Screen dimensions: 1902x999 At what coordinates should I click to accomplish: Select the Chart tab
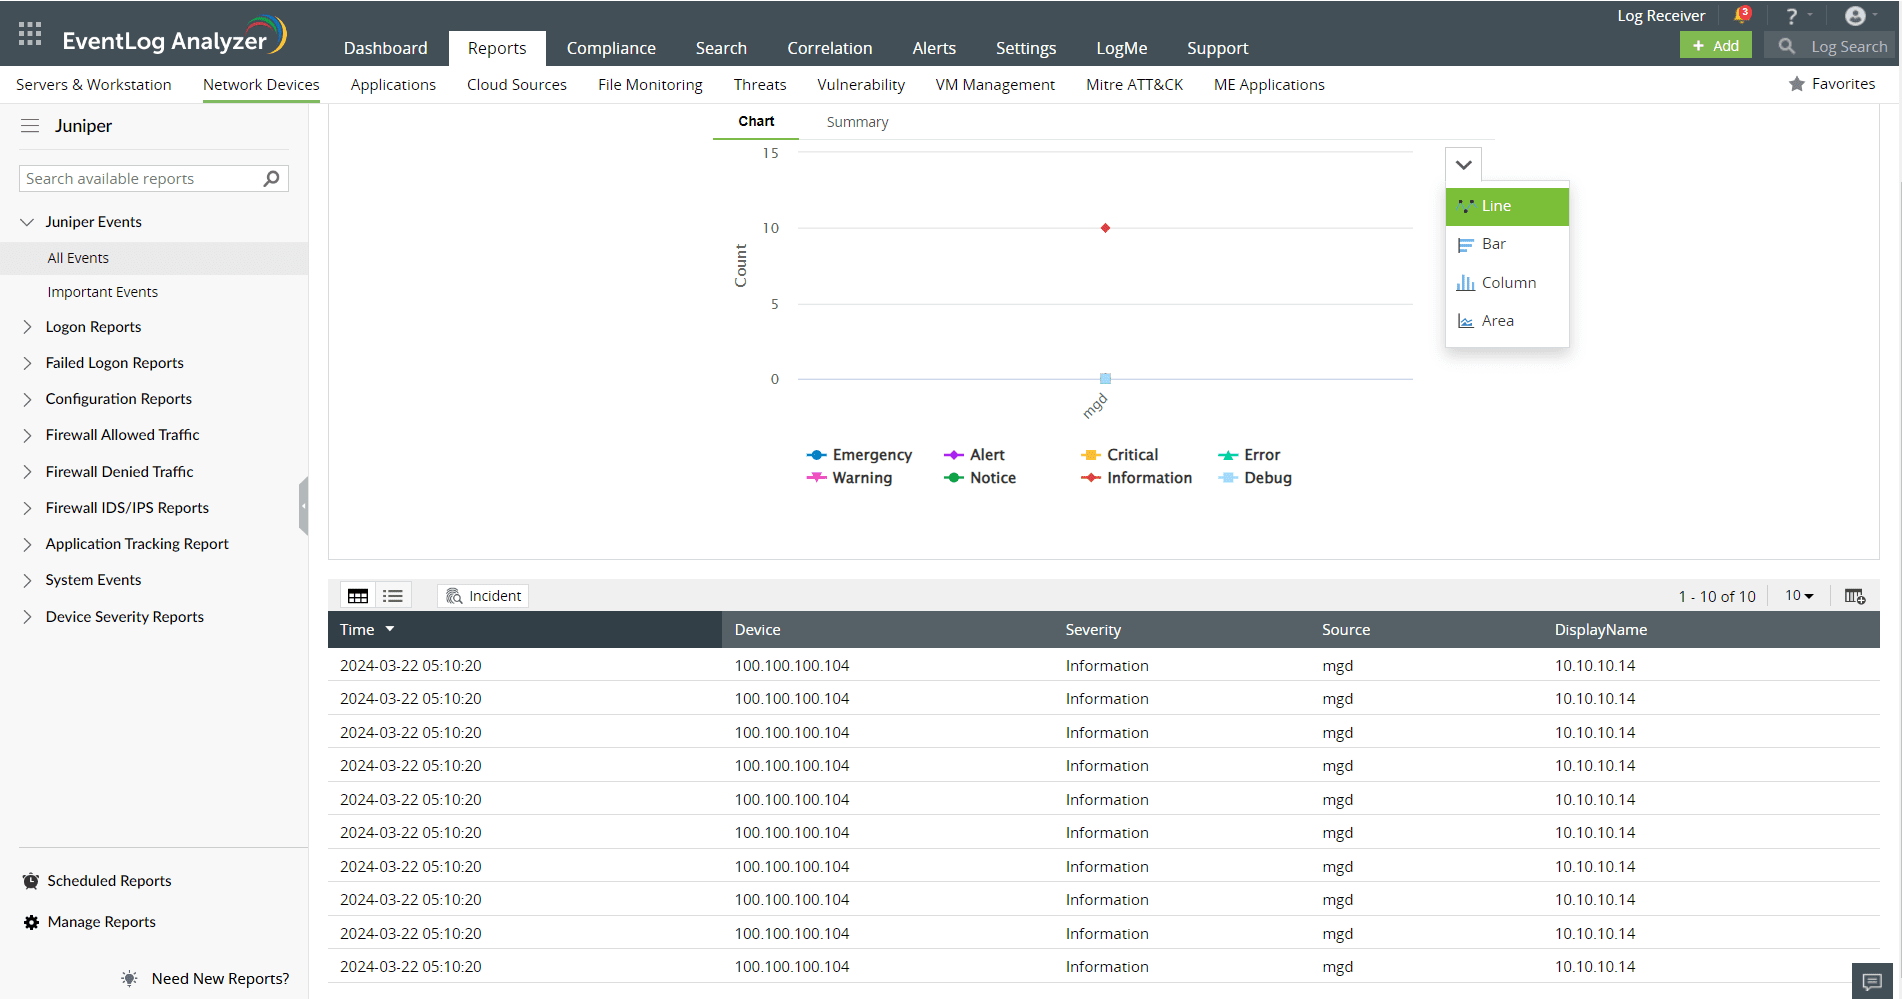(x=756, y=121)
